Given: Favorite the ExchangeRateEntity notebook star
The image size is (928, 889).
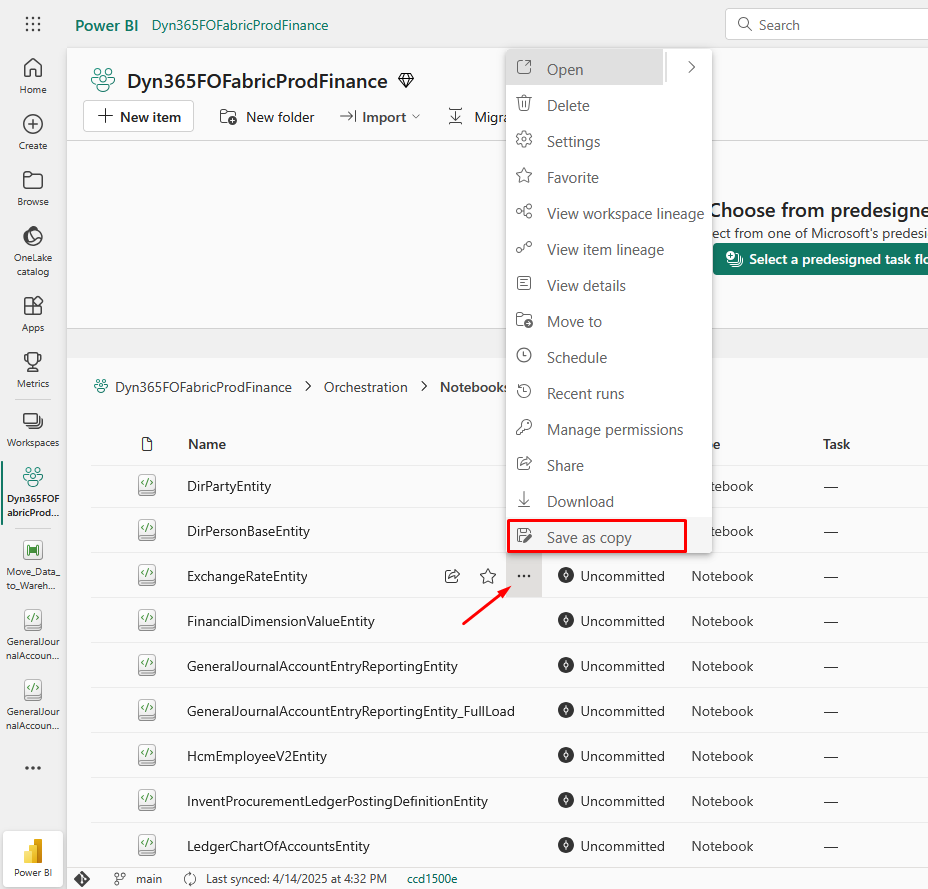Looking at the screenshot, I should pyautogui.click(x=488, y=576).
